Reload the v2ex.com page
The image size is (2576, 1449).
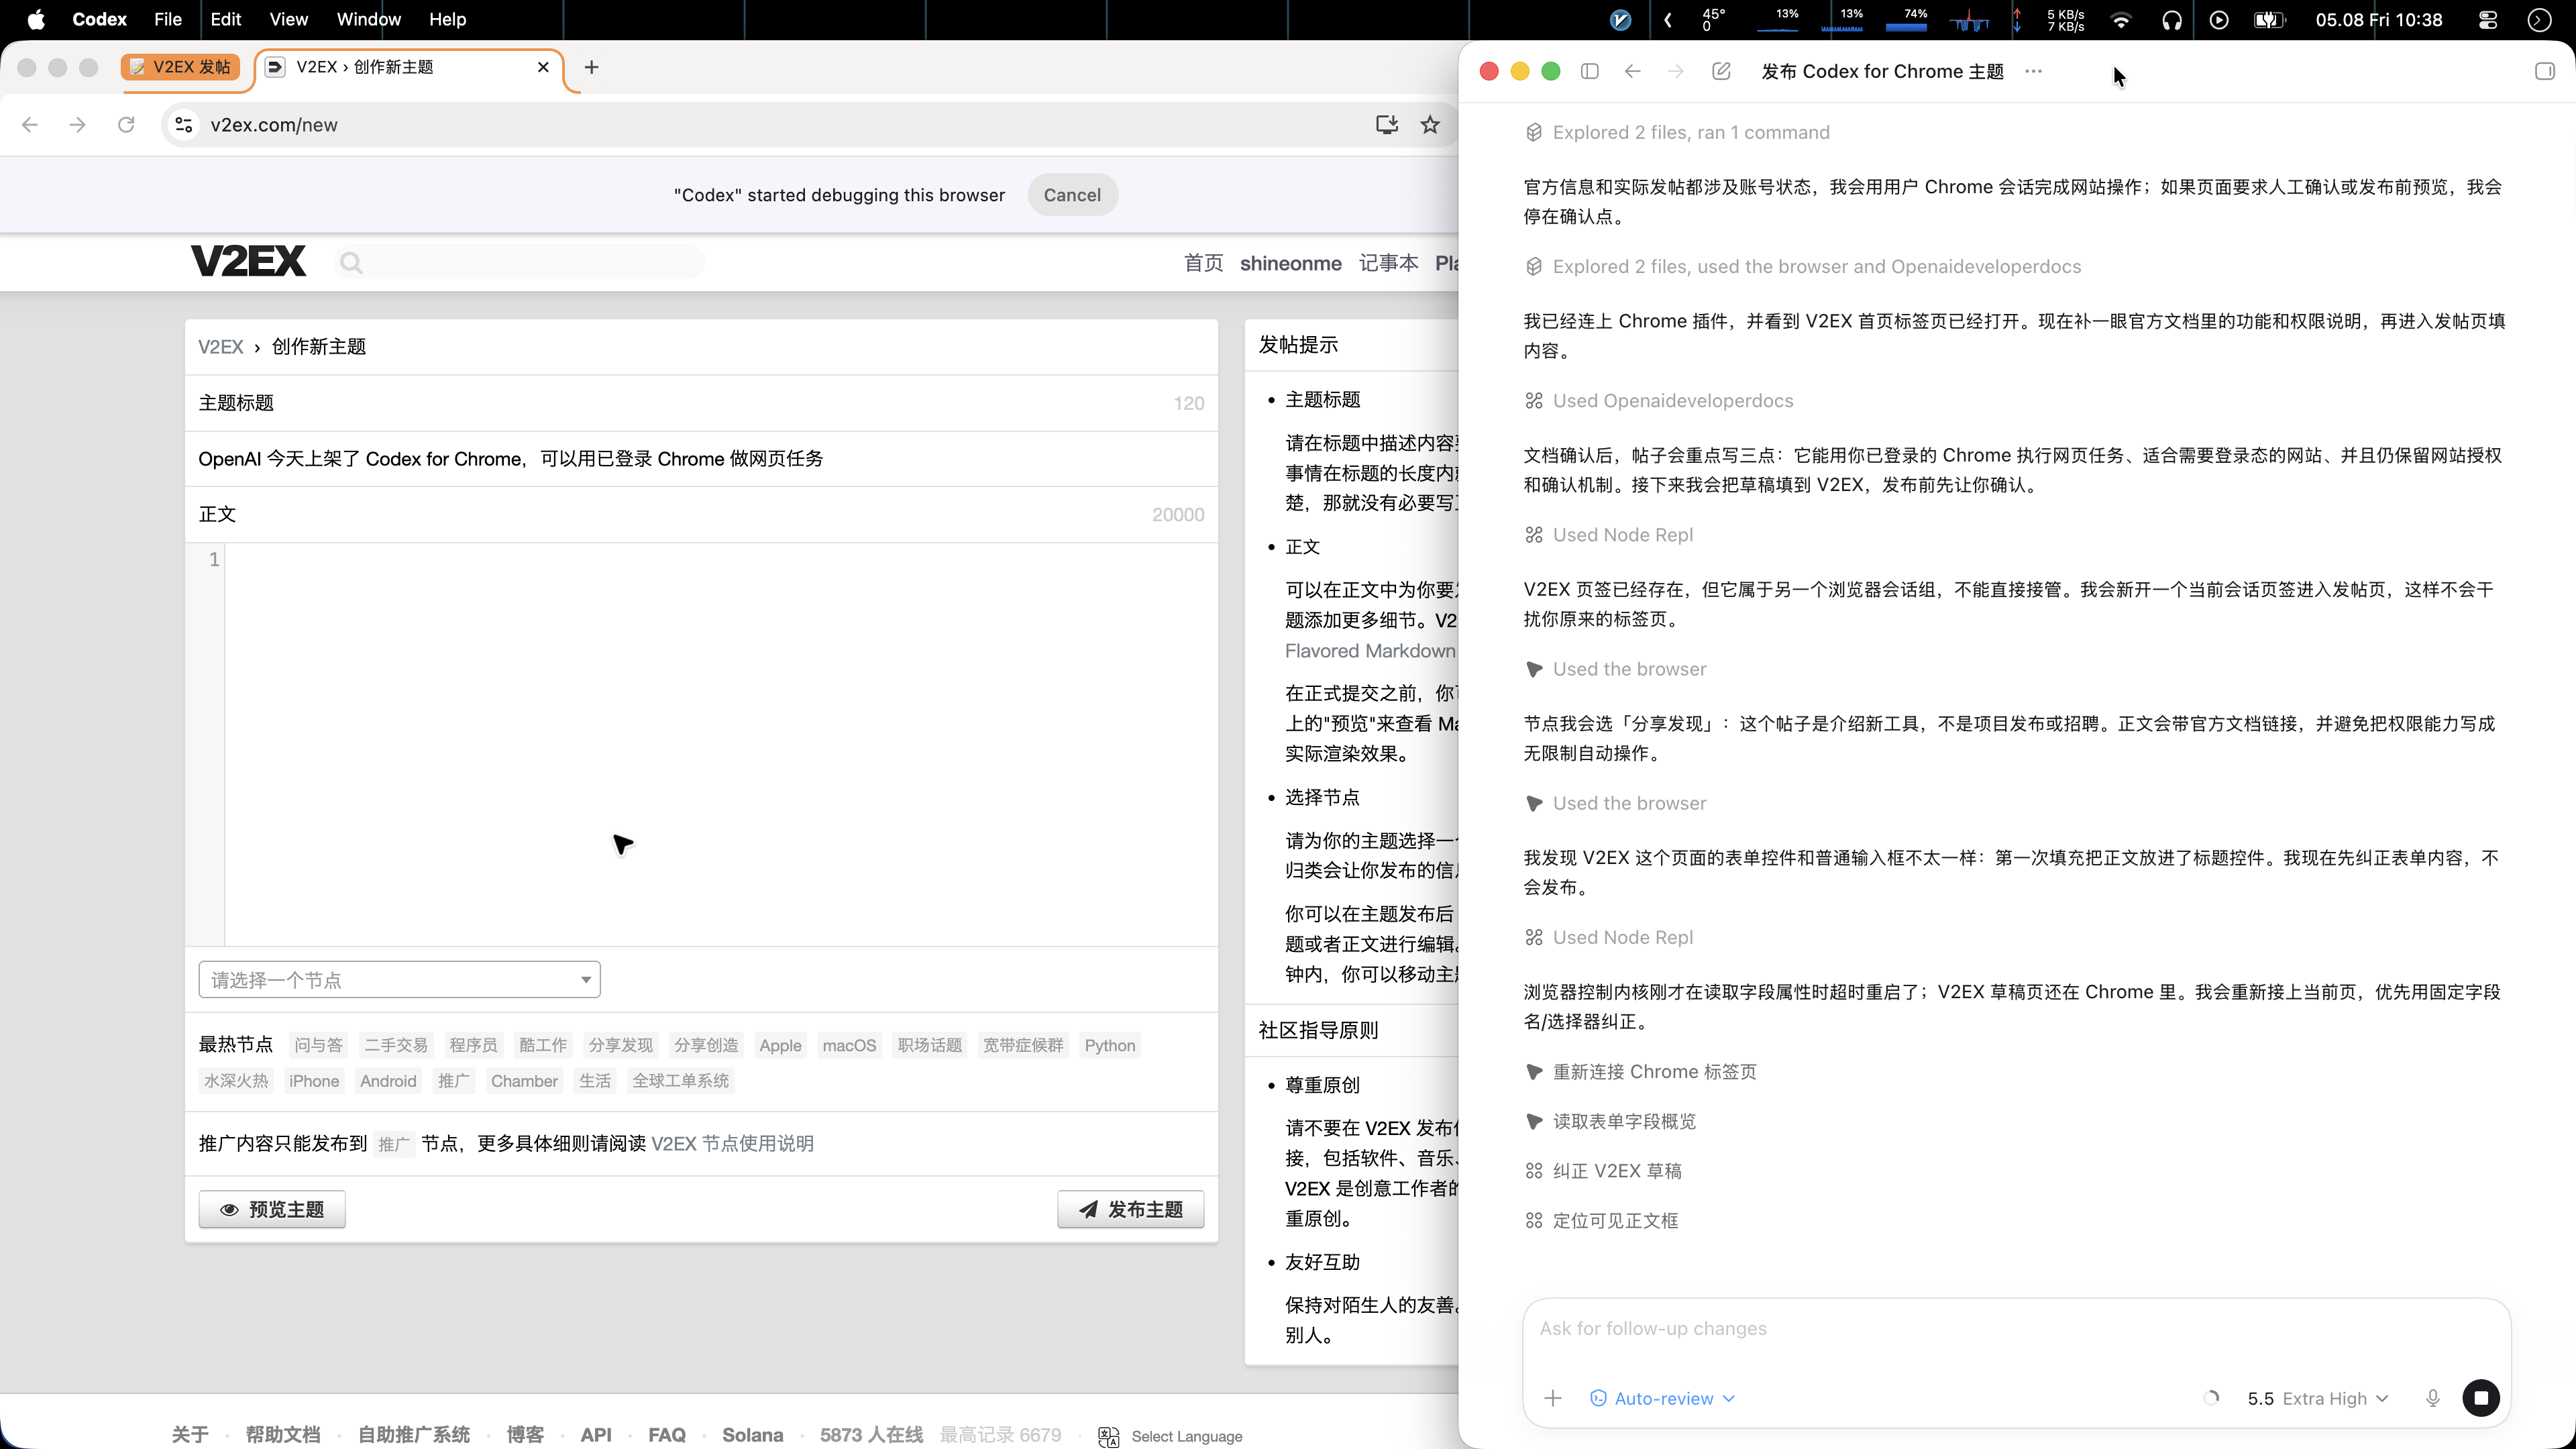(x=126, y=125)
